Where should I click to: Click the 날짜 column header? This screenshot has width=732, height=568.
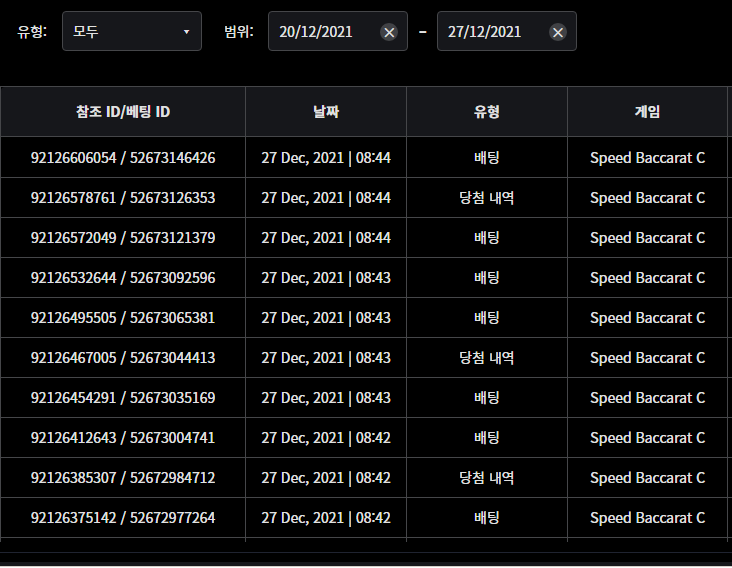326,112
